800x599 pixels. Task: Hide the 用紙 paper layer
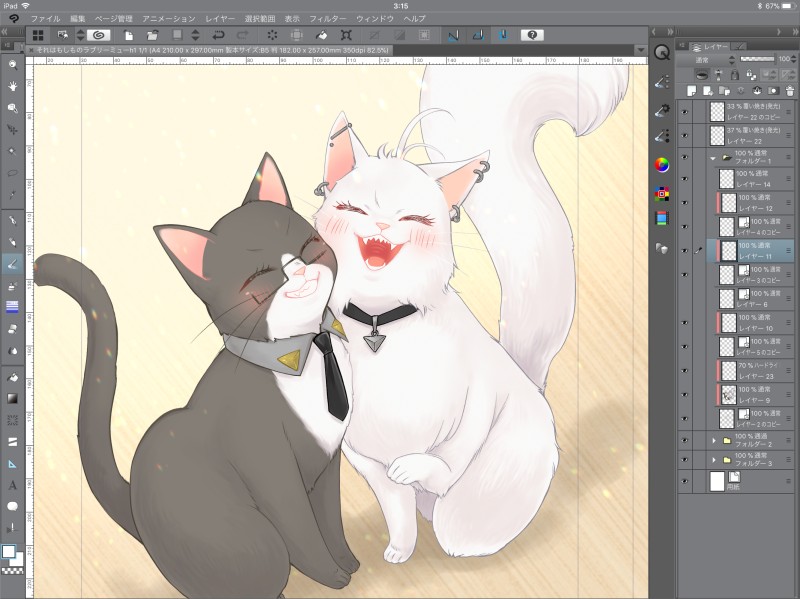pos(684,481)
